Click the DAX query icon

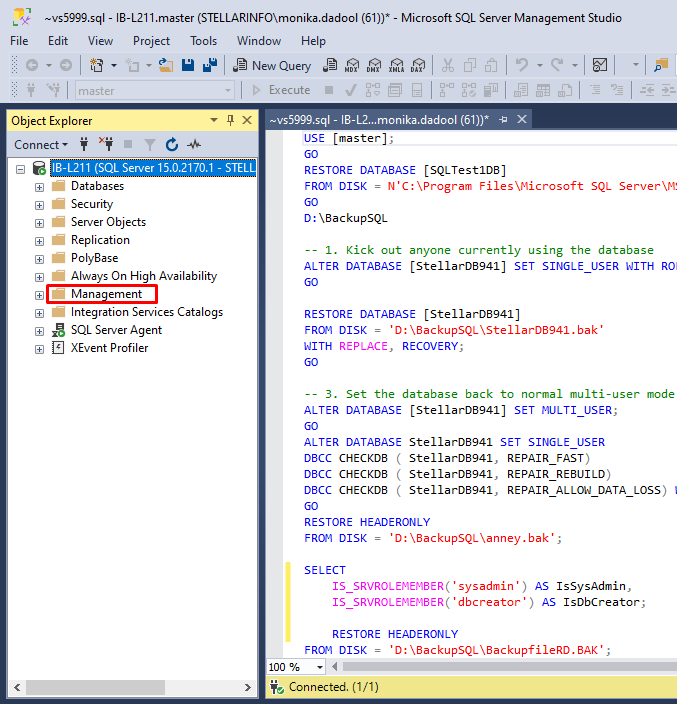click(x=418, y=66)
